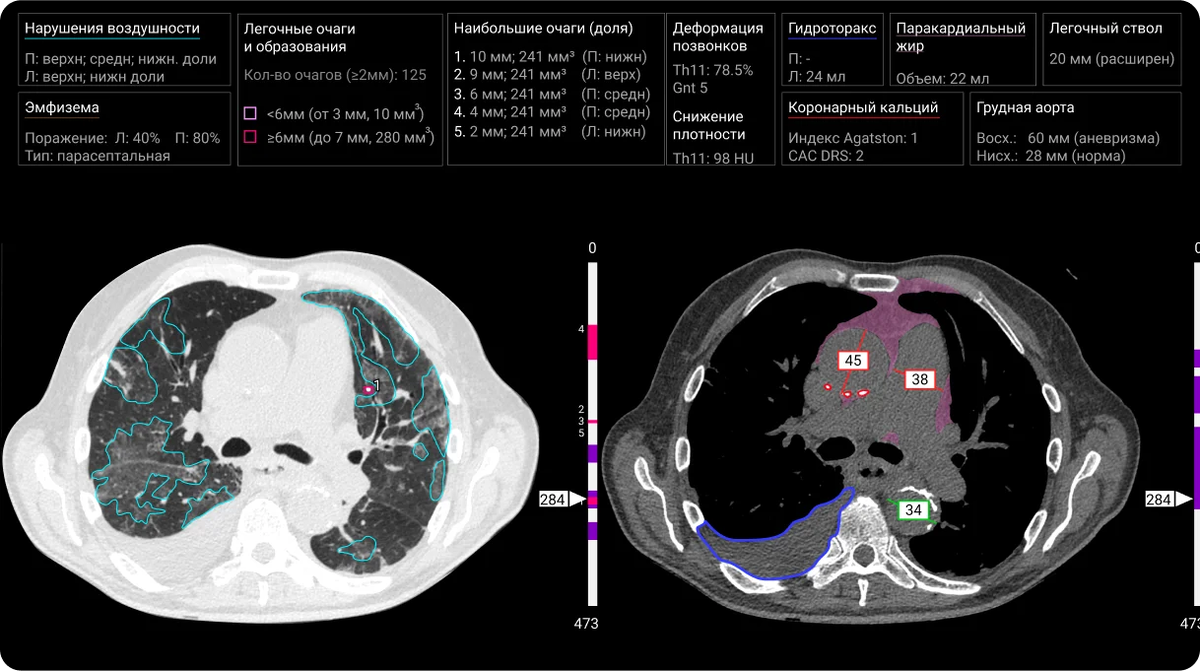The height and width of the screenshot is (671, 1200).
Task: Select nodule row 1. 10 мм (П: нижн)
Action: 550,56
